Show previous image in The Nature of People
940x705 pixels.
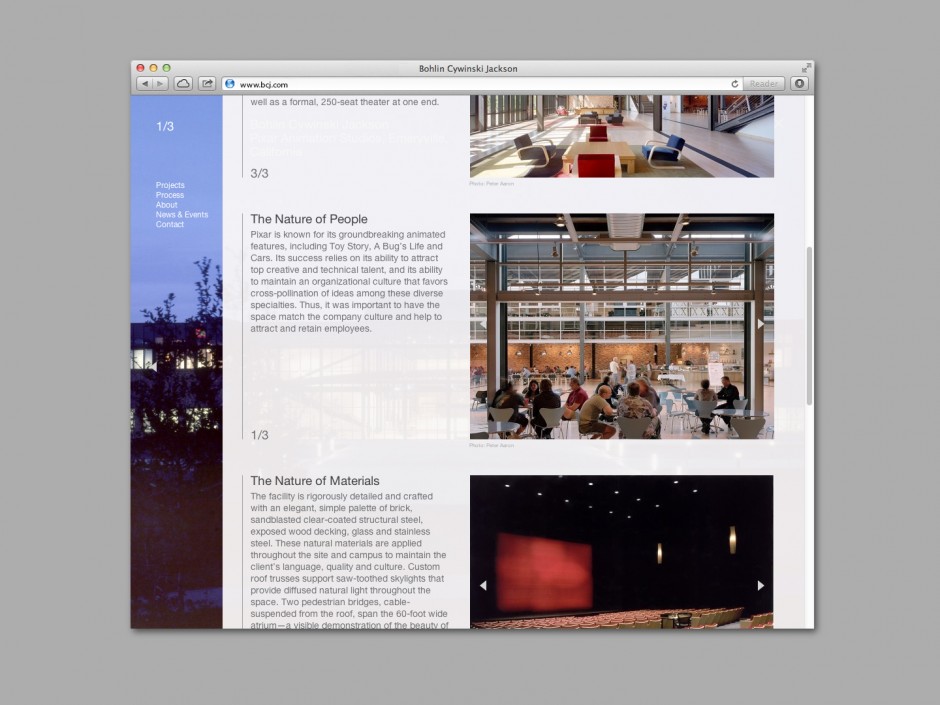click(483, 324)
